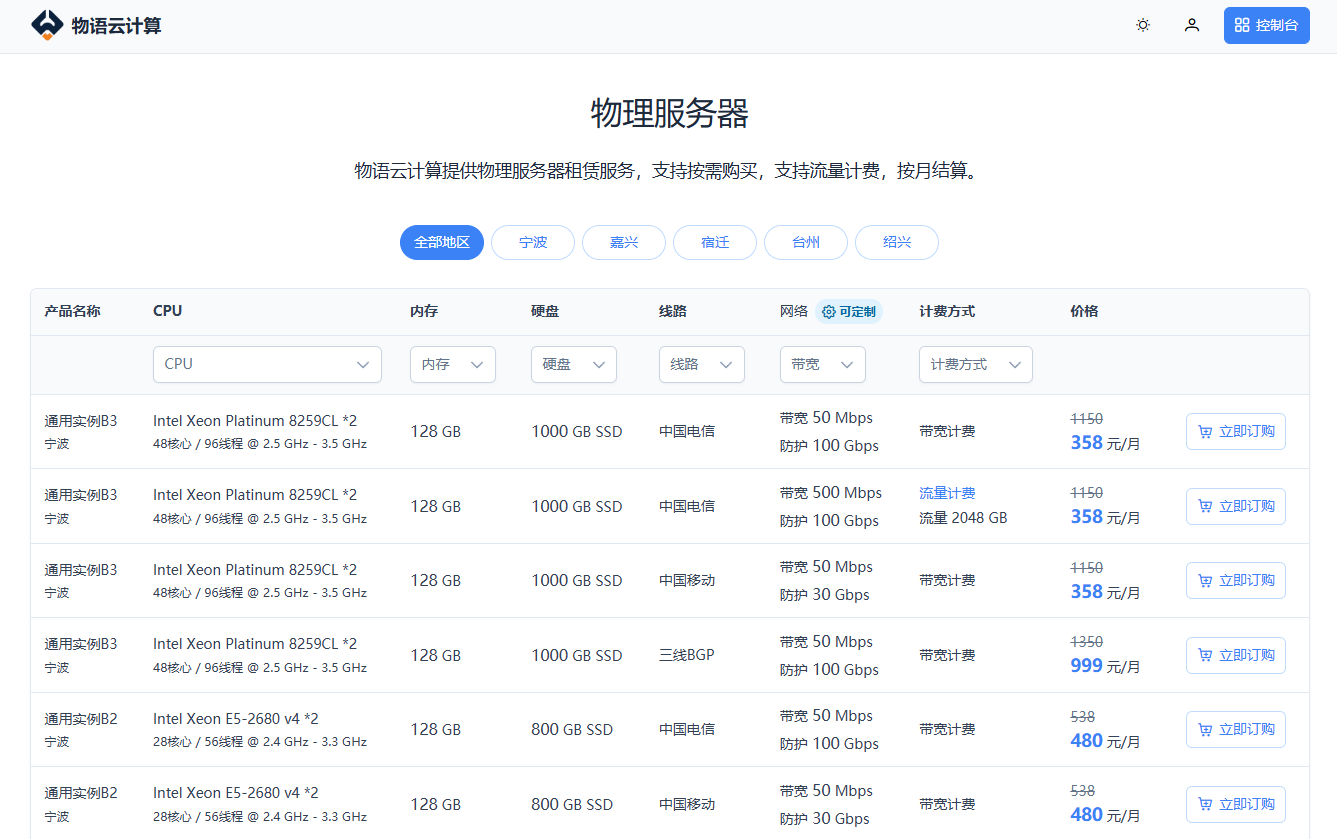Click the 物语云计算 brand name text
This screenshot has height=839, width=1337.
click(x=116, y=26)
